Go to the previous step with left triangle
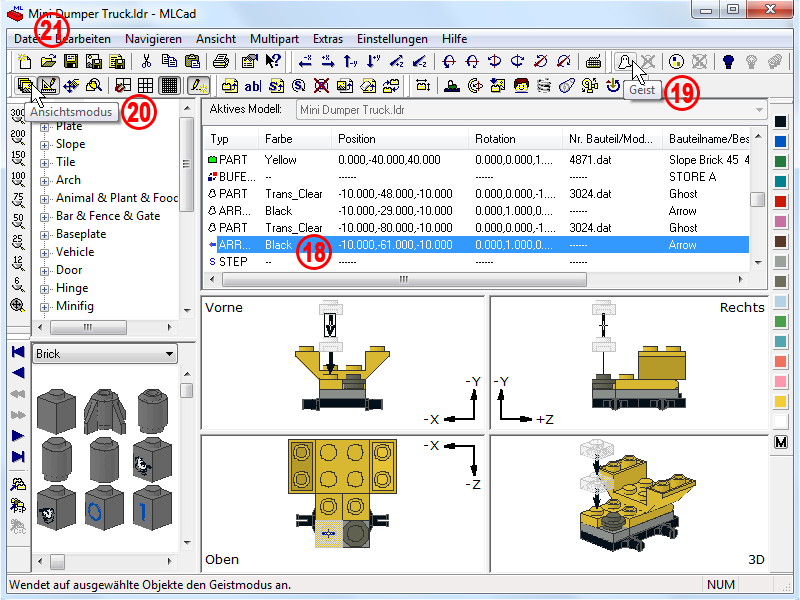The height and width of the screenshot is (600, 800). coord(18,372)
